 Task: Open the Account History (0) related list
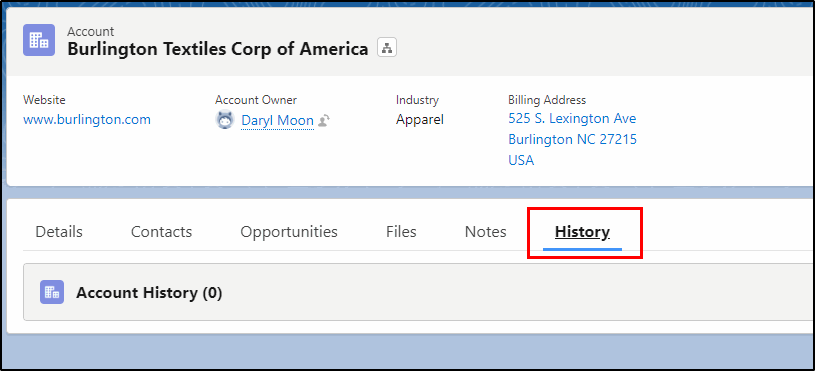tap(149, 293)
